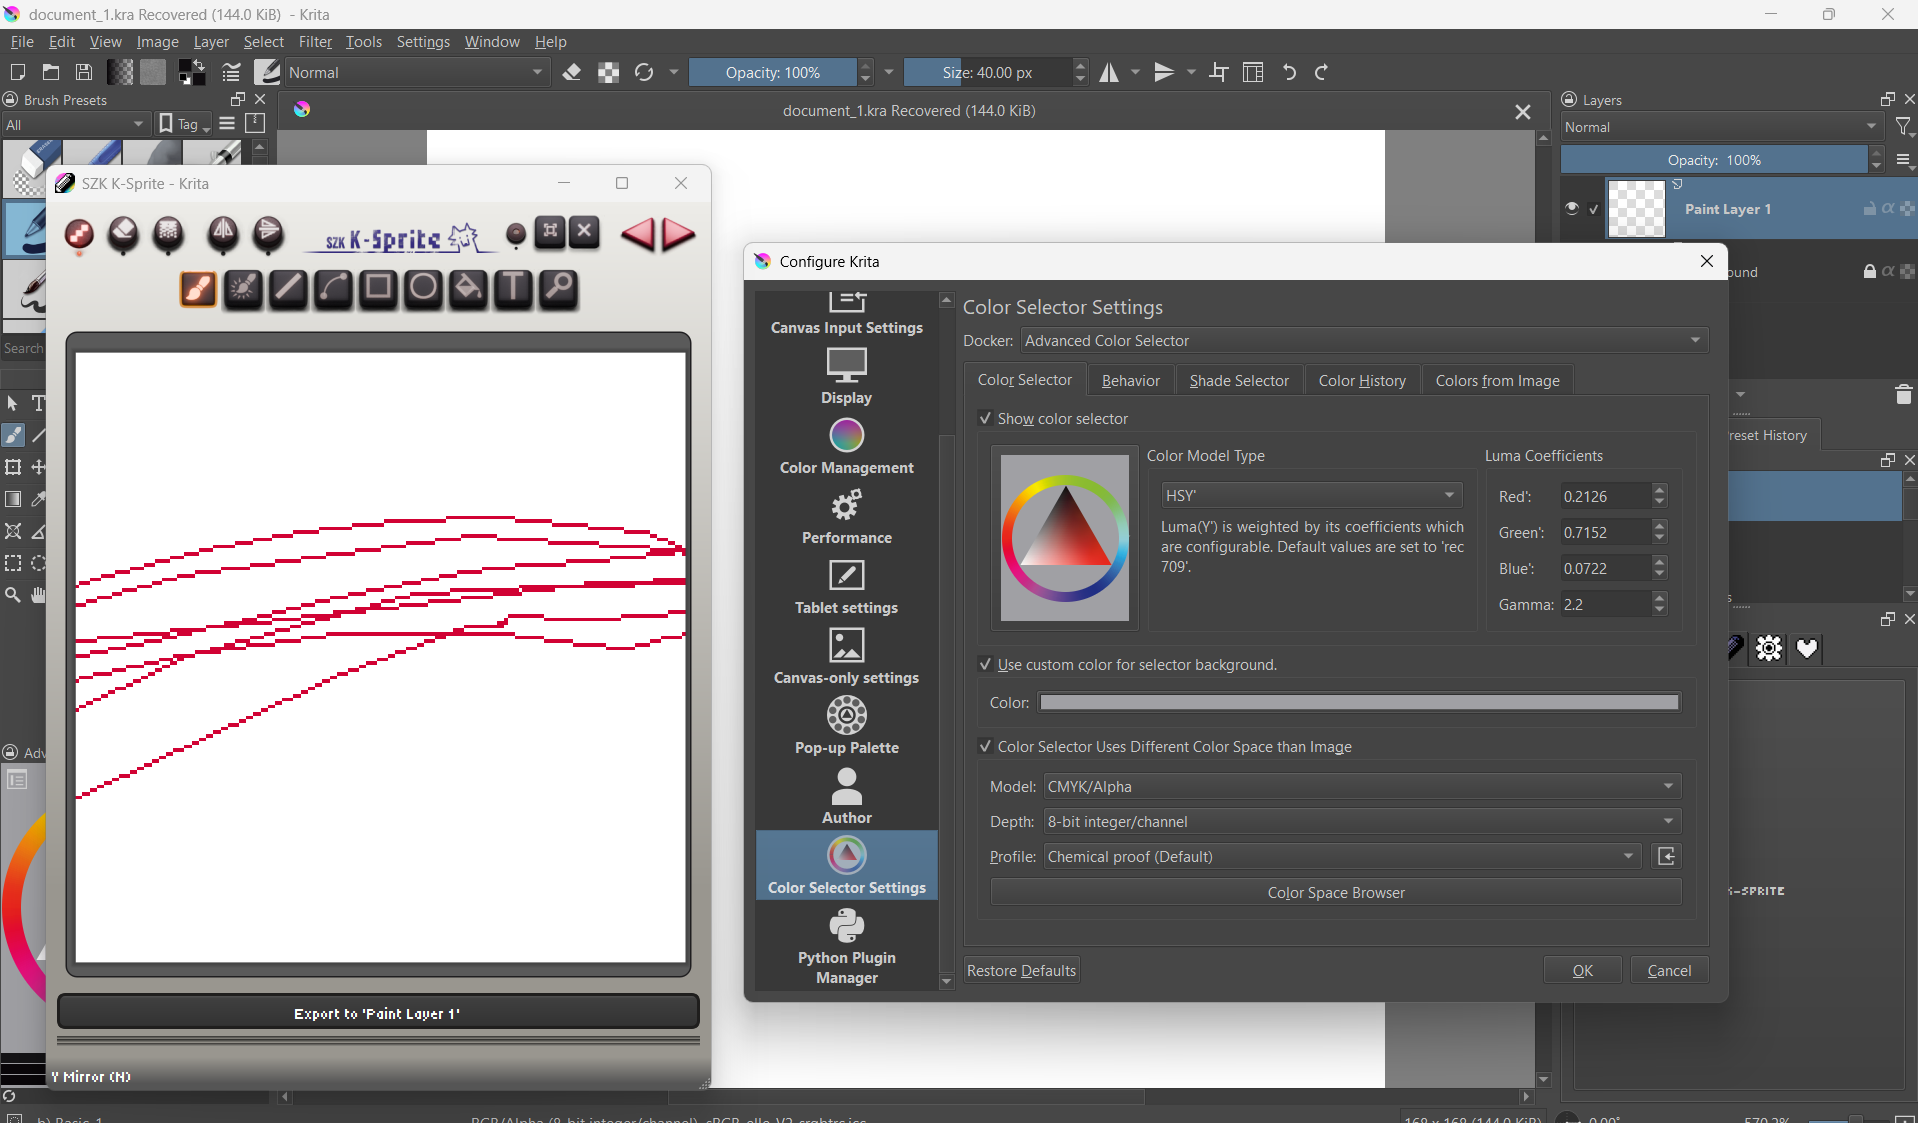Open the brush blending mode Normal dropdown
Screen dimensions: 1918x1123
point(417,72)
